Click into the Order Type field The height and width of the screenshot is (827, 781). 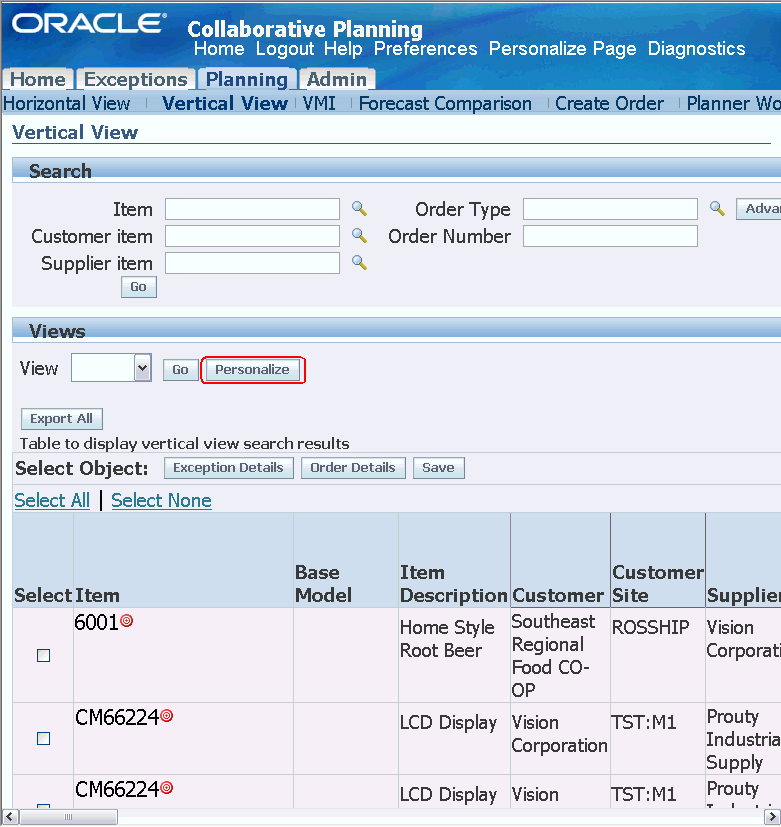click(x=610, y=209)
